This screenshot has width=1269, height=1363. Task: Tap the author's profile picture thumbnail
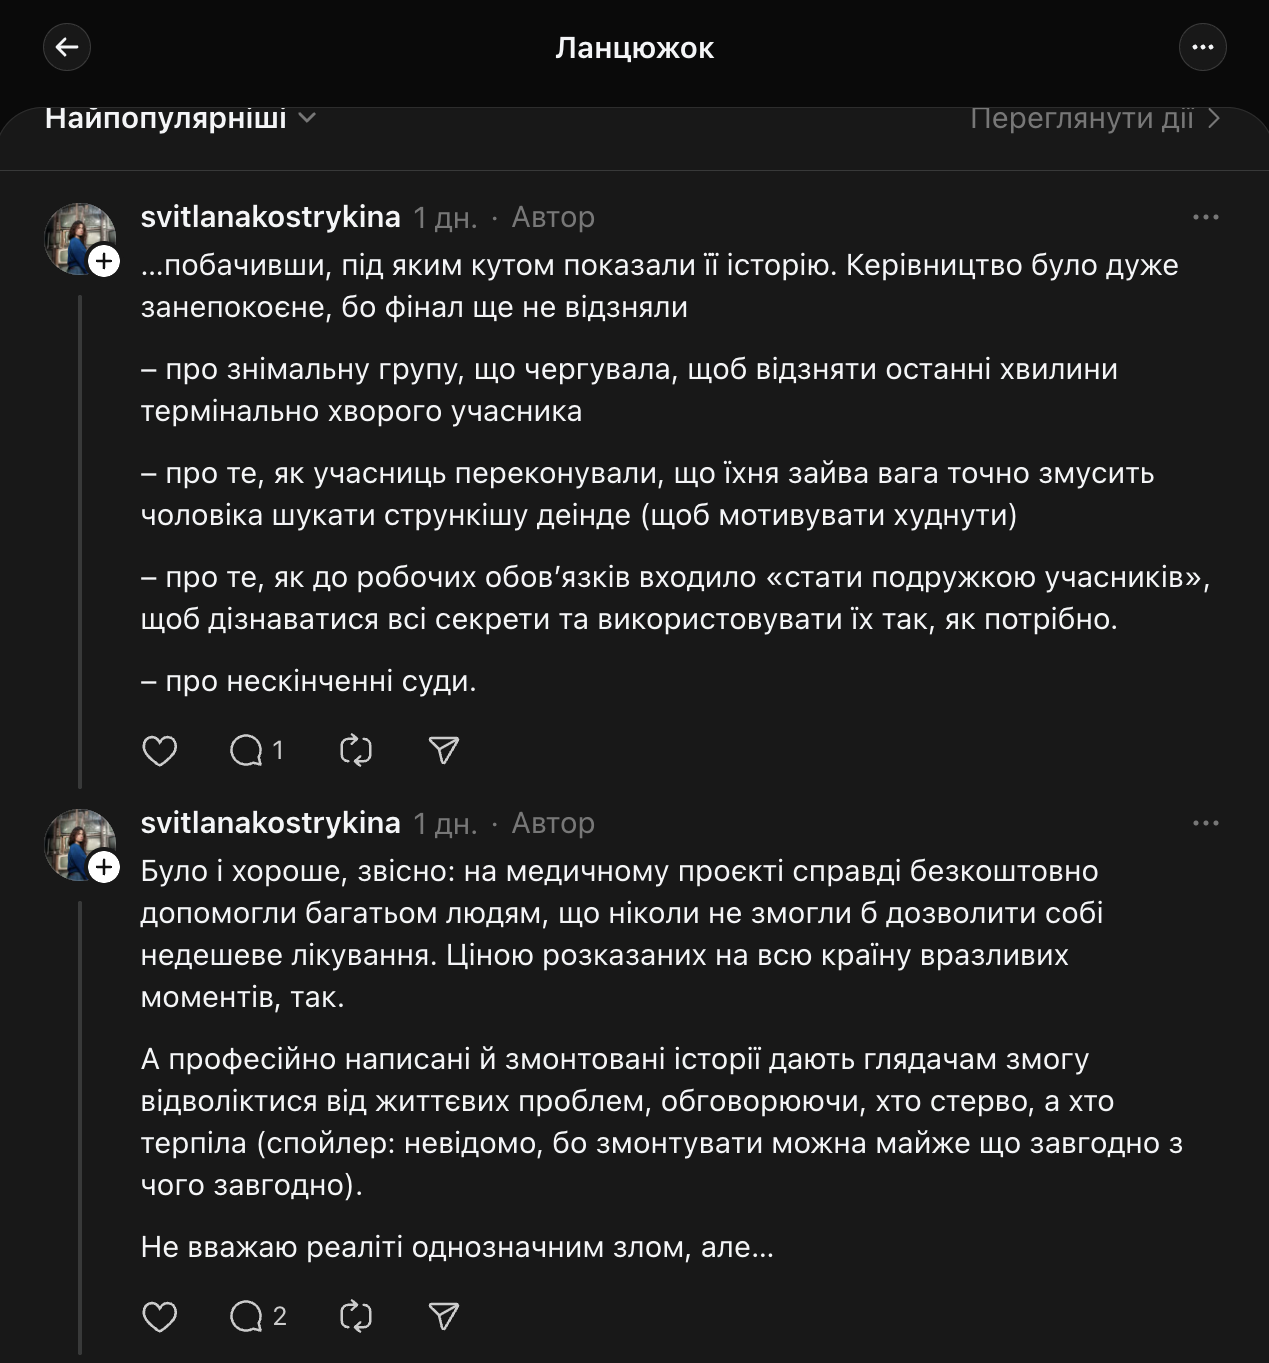pos(80,238)
